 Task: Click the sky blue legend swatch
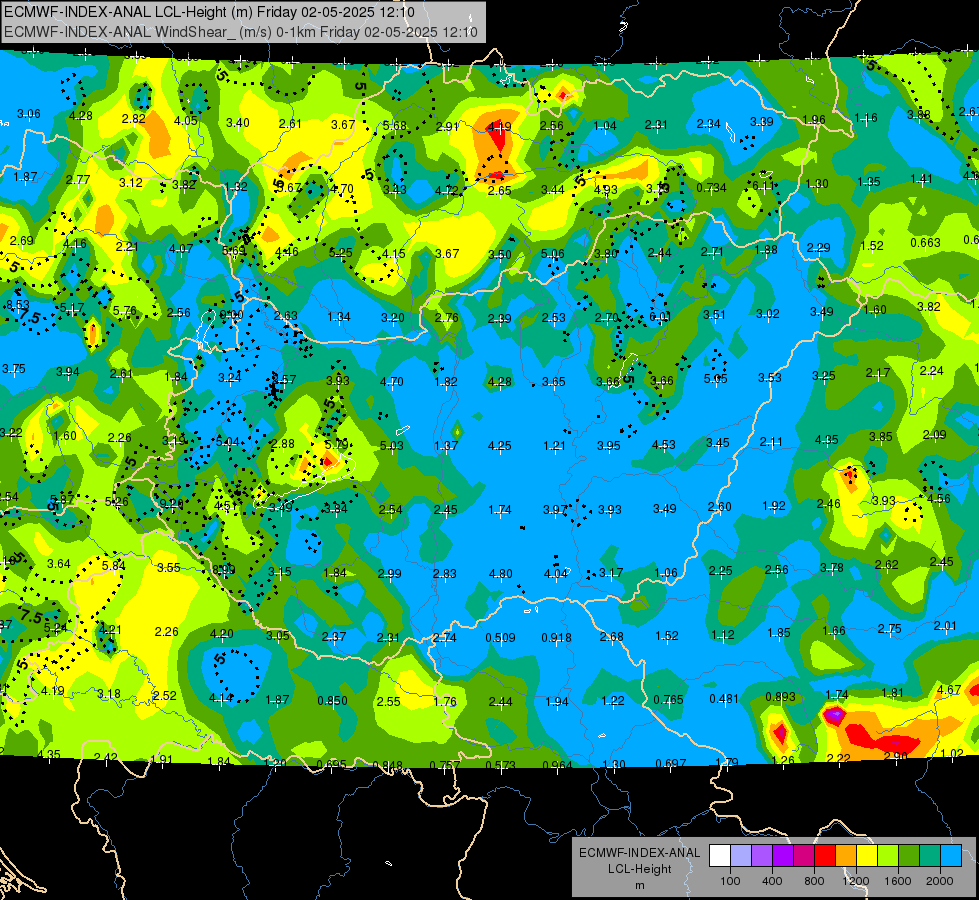951,855
